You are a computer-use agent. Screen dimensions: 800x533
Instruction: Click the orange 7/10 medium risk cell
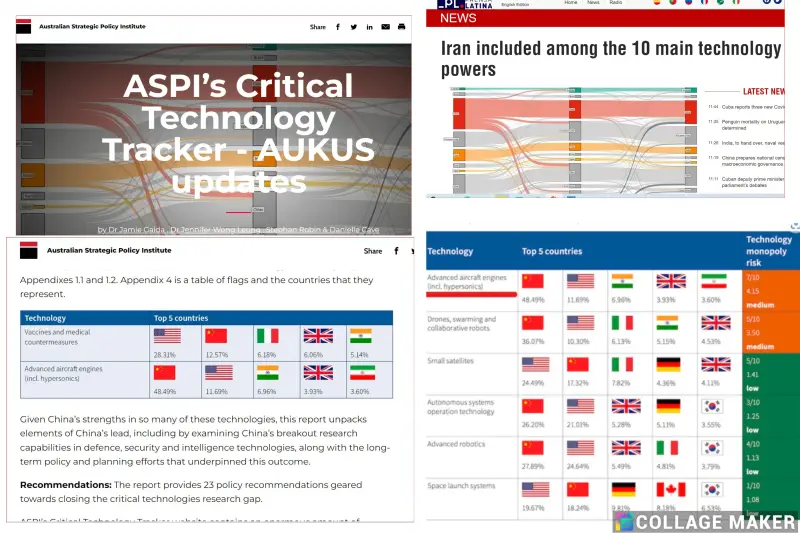772,291
